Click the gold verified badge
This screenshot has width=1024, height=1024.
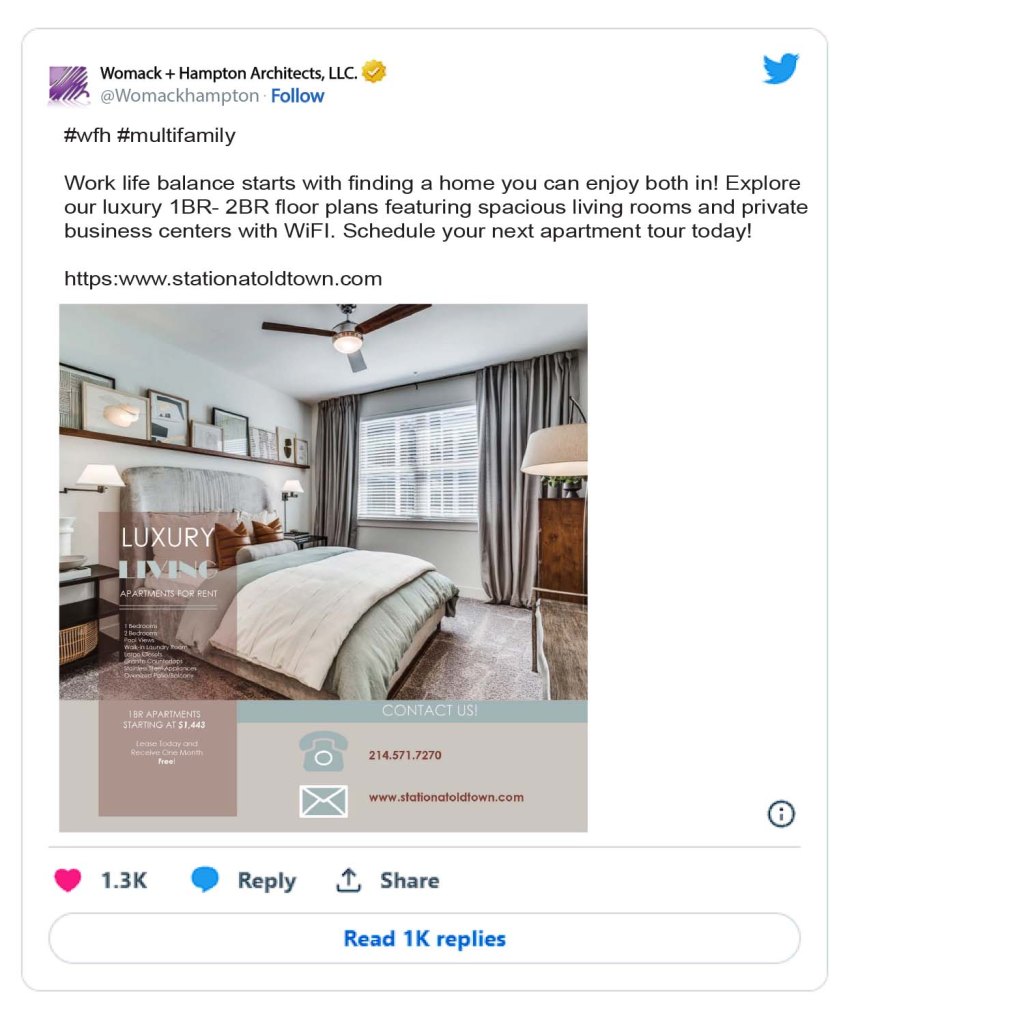(374, 72)
